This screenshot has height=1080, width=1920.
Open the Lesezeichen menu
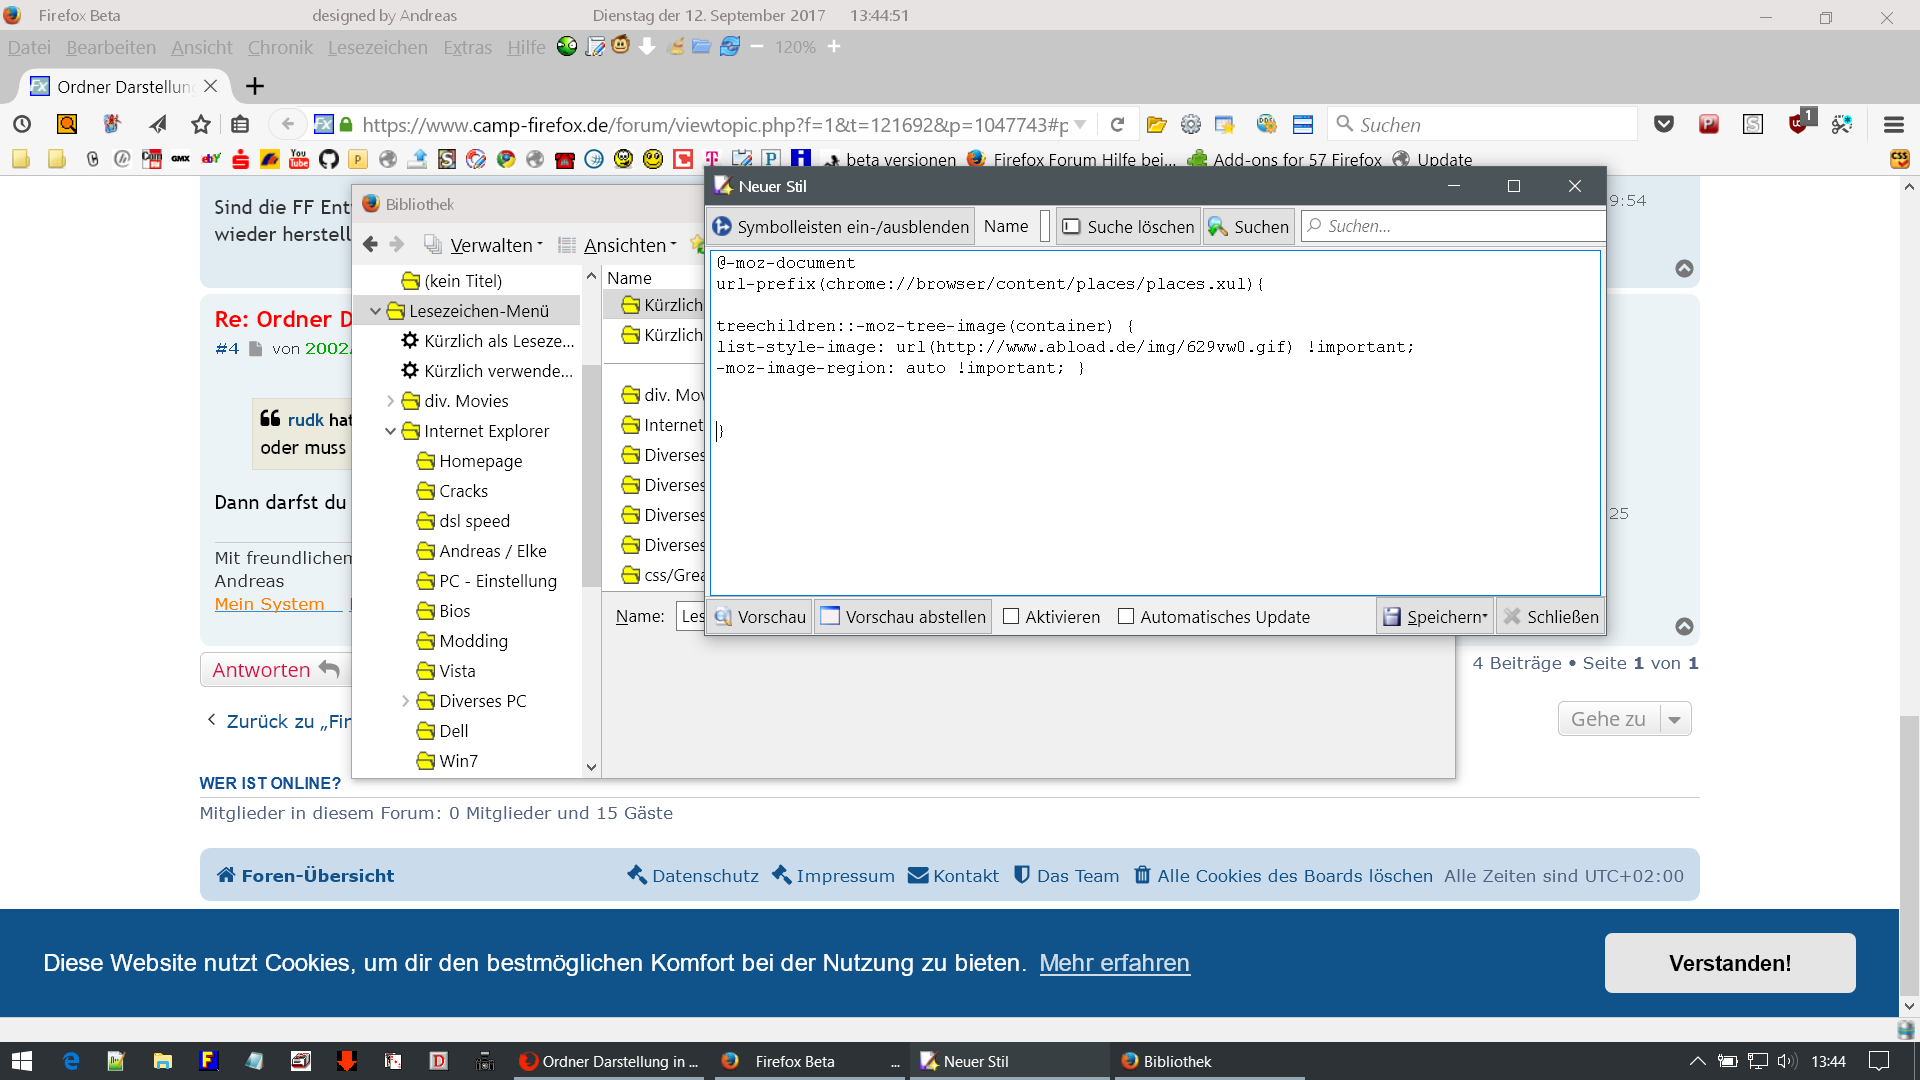tap(377, 47)
